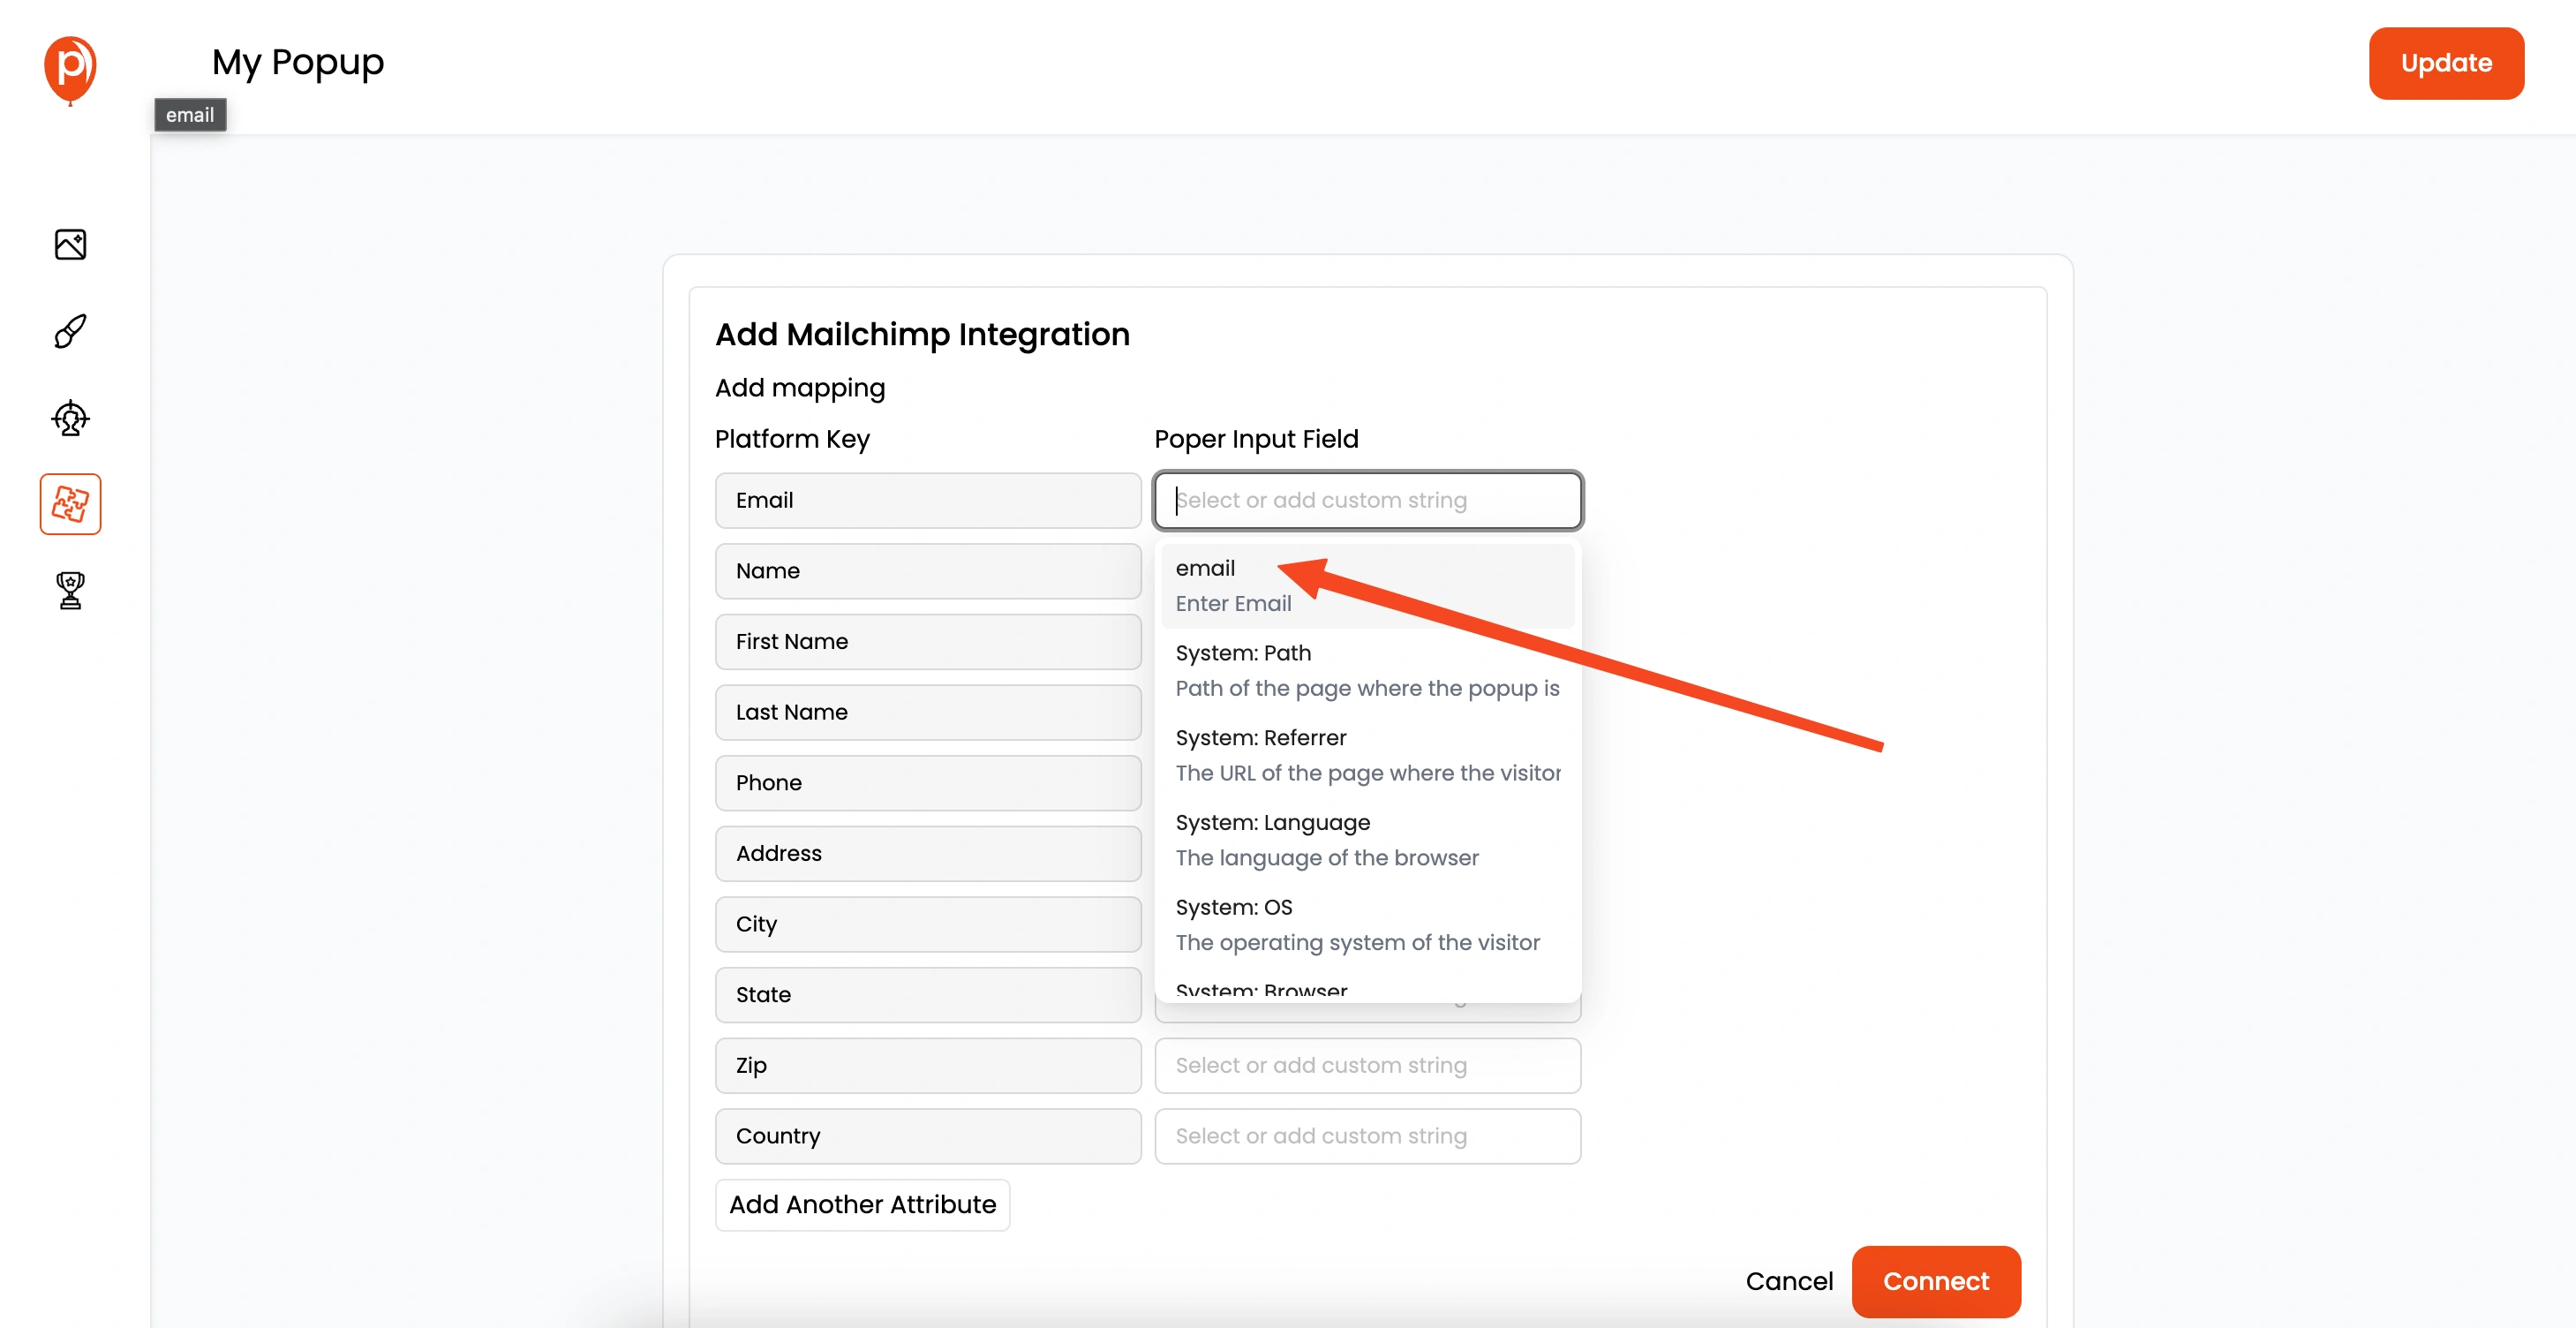Click Cancel to dismiss integration dialog

[1790, 1280]
